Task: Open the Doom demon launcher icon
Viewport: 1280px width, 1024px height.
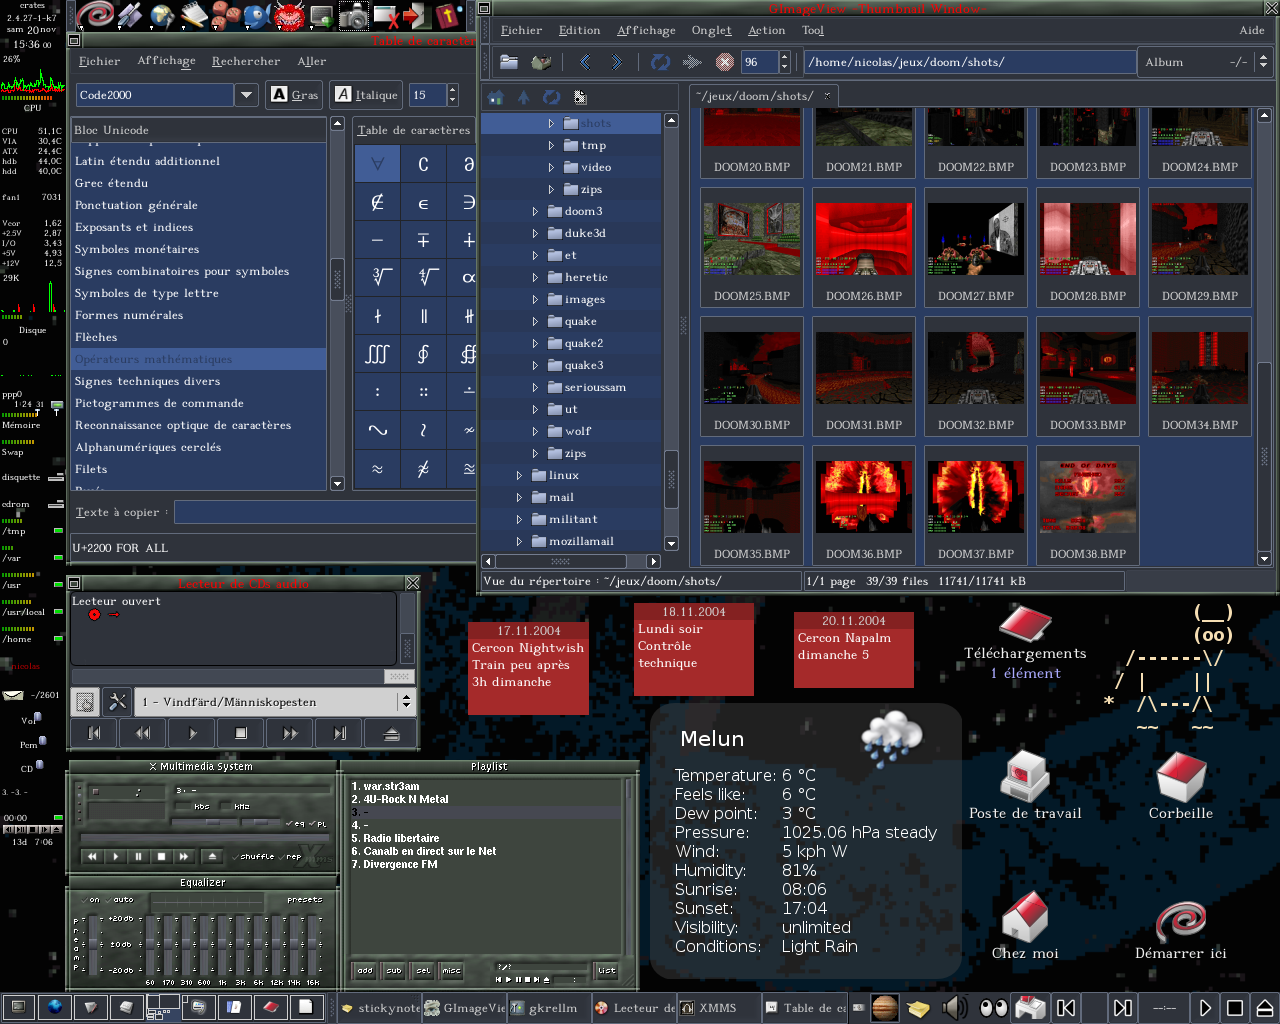Action: pyautogui.click(x=289, y=15)
